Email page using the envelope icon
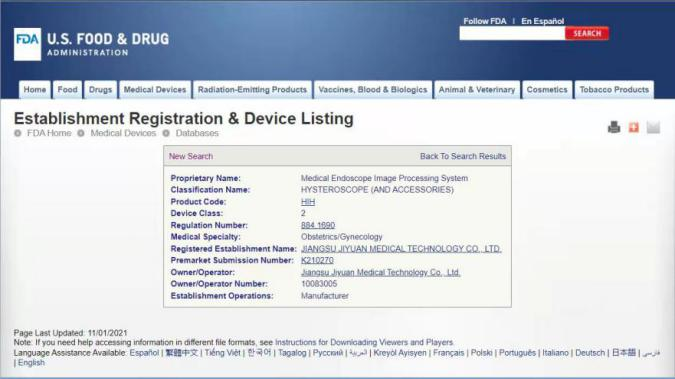This screenshot has height=379, width=675. click(653, 127)
